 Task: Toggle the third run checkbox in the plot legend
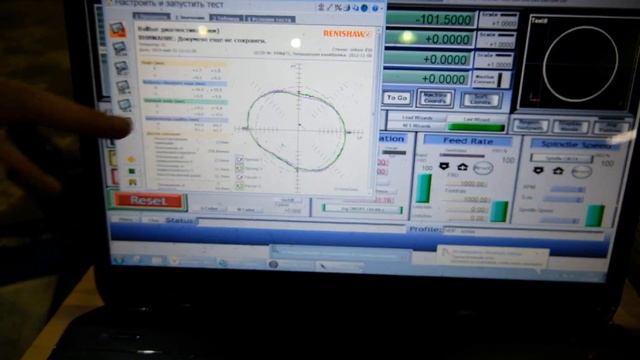239,177
